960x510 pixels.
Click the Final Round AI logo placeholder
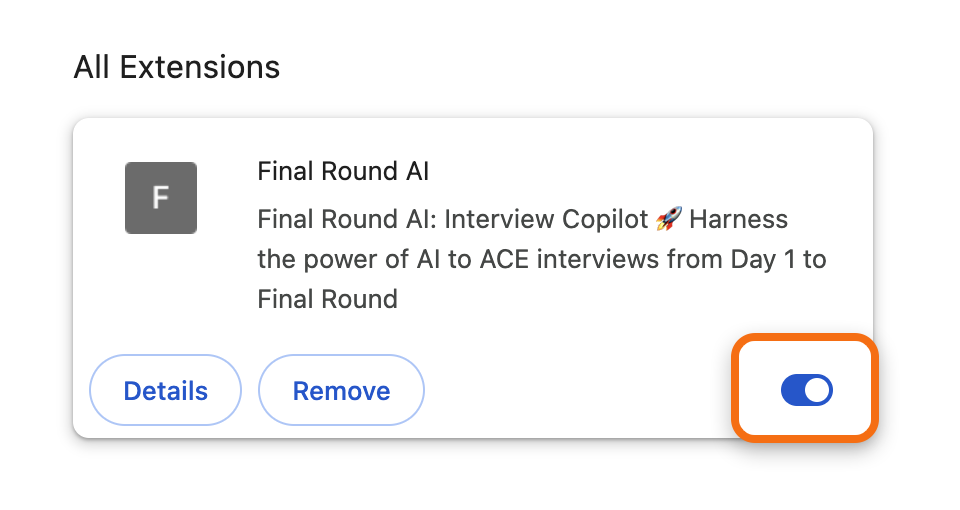pos(161,198)
